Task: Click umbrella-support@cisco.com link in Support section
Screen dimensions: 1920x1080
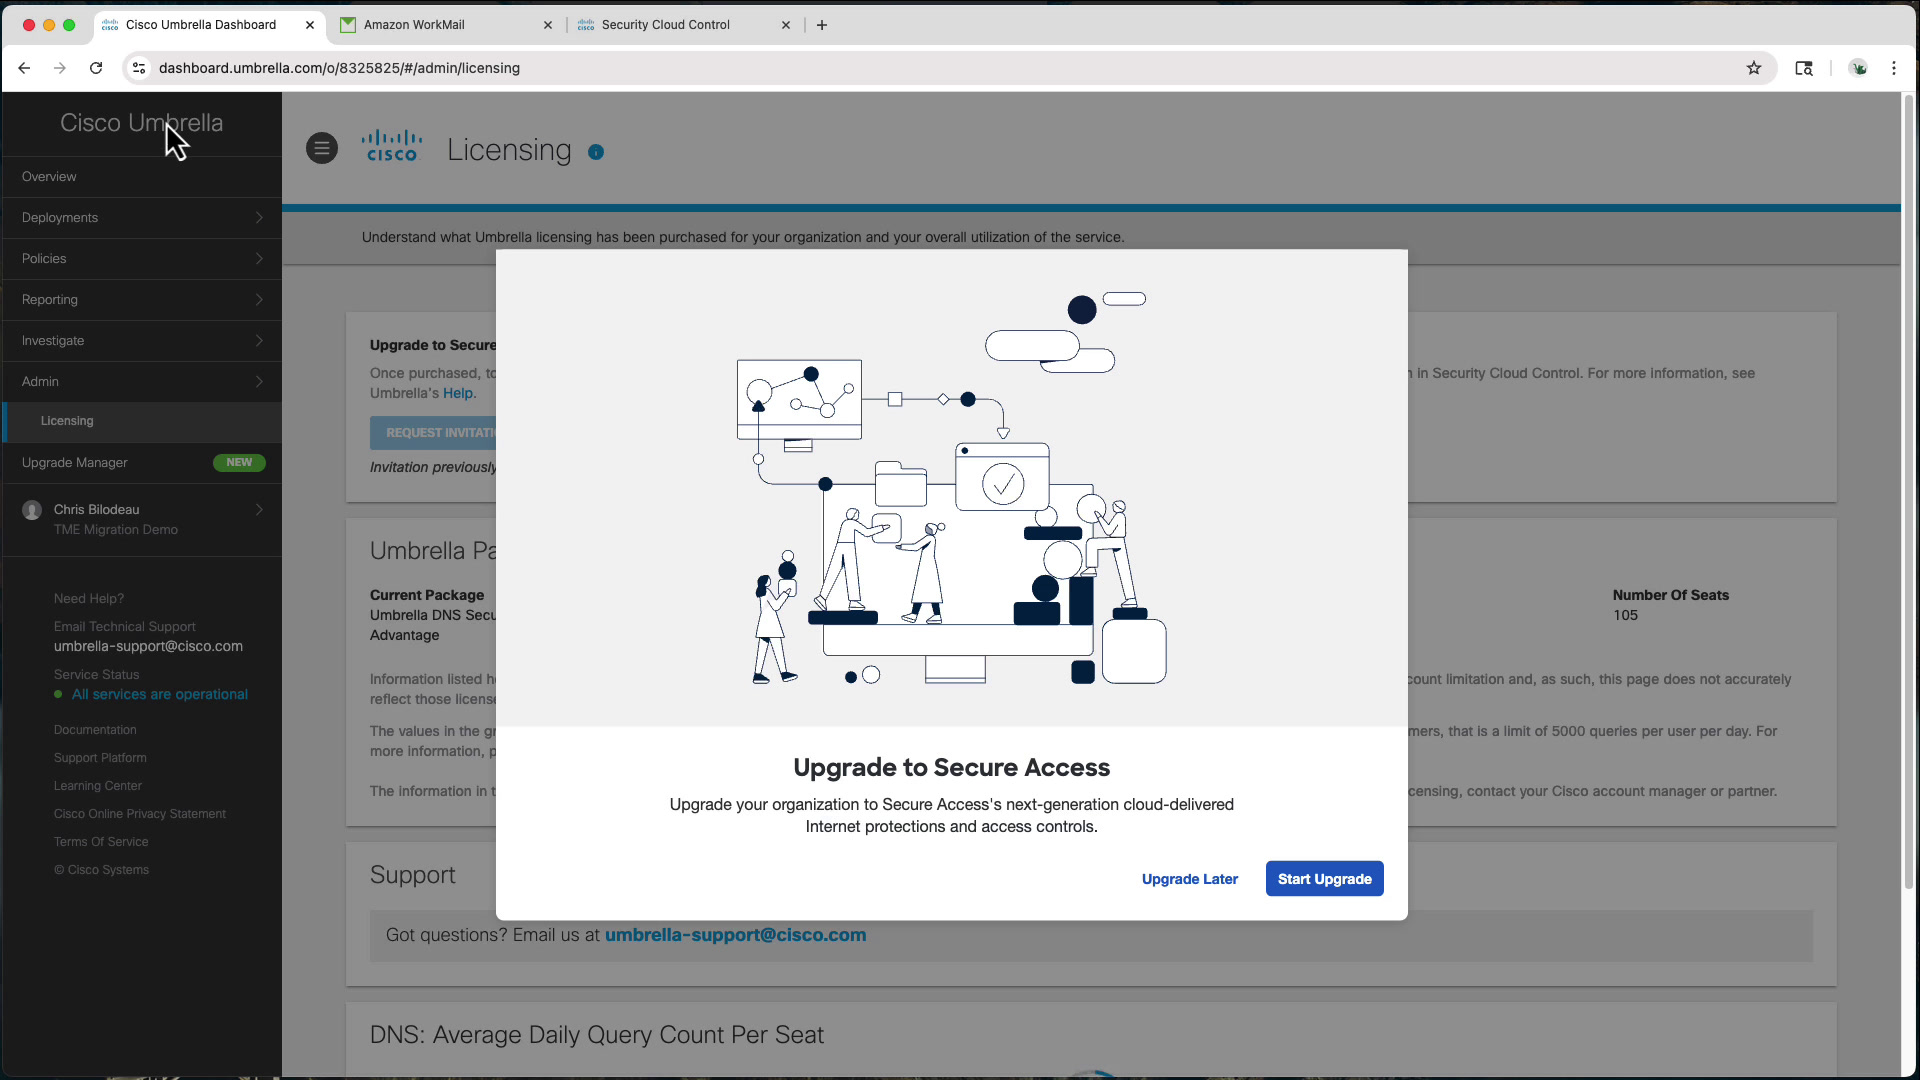Action: click(735, 935)
